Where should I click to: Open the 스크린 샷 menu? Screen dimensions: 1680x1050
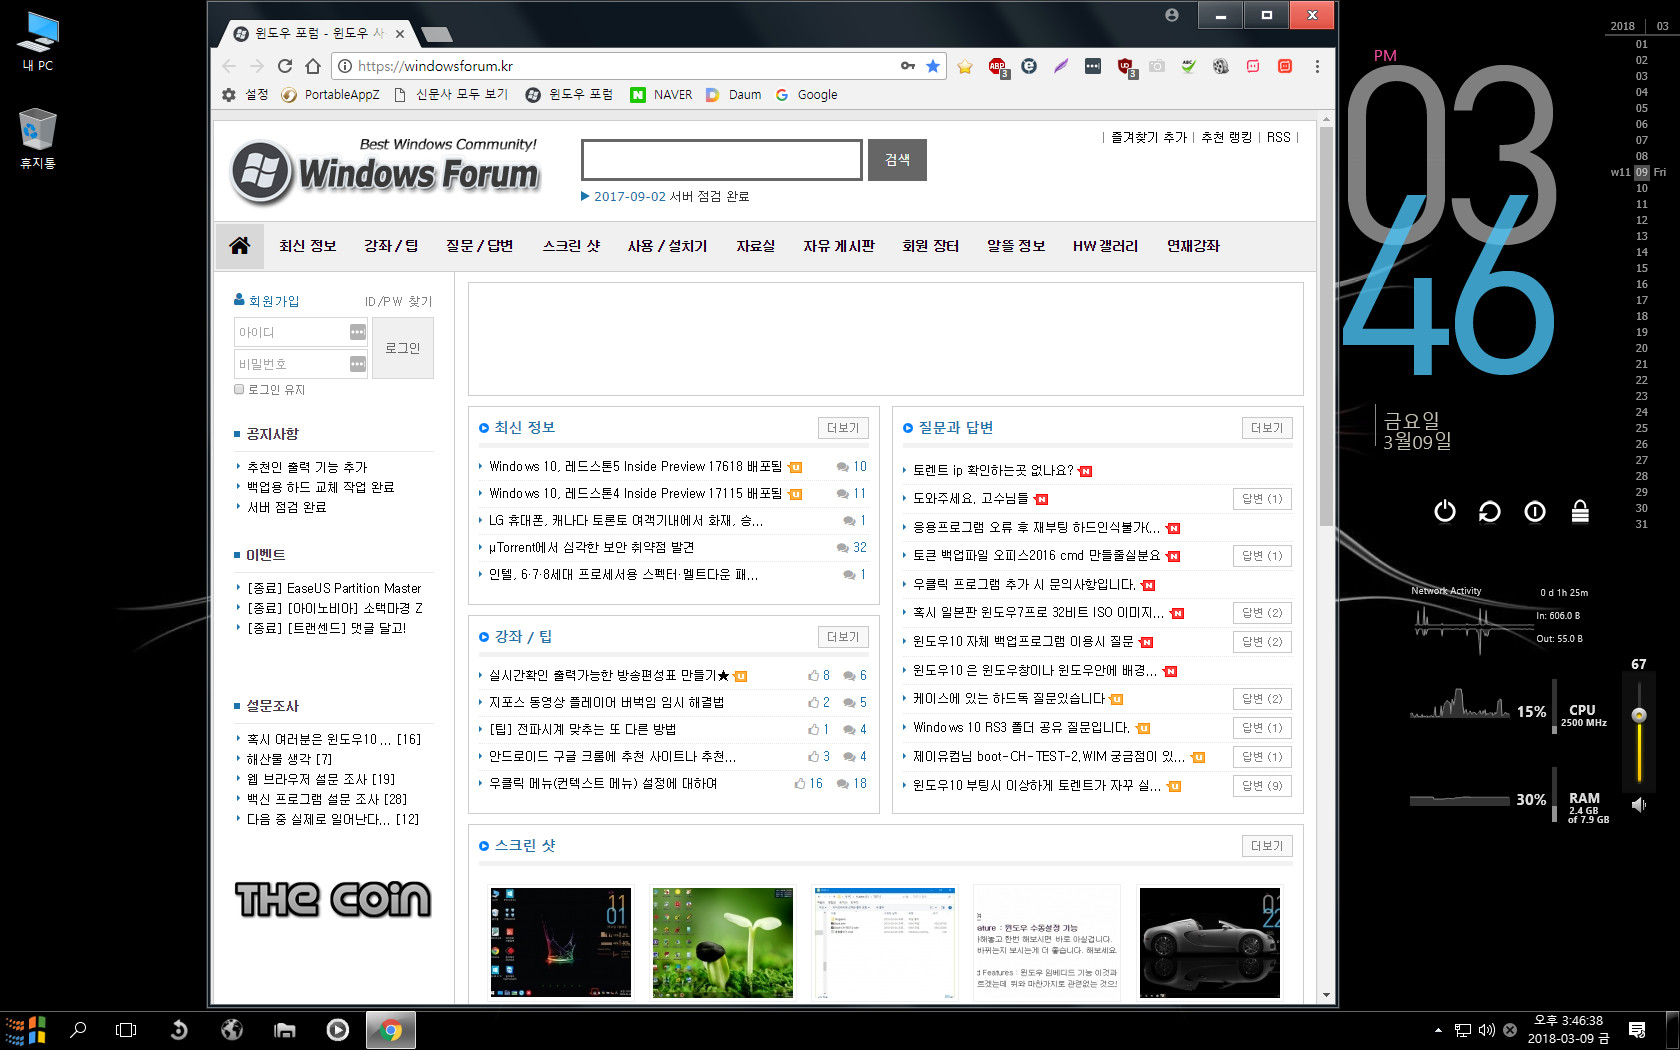coord(571,246)
